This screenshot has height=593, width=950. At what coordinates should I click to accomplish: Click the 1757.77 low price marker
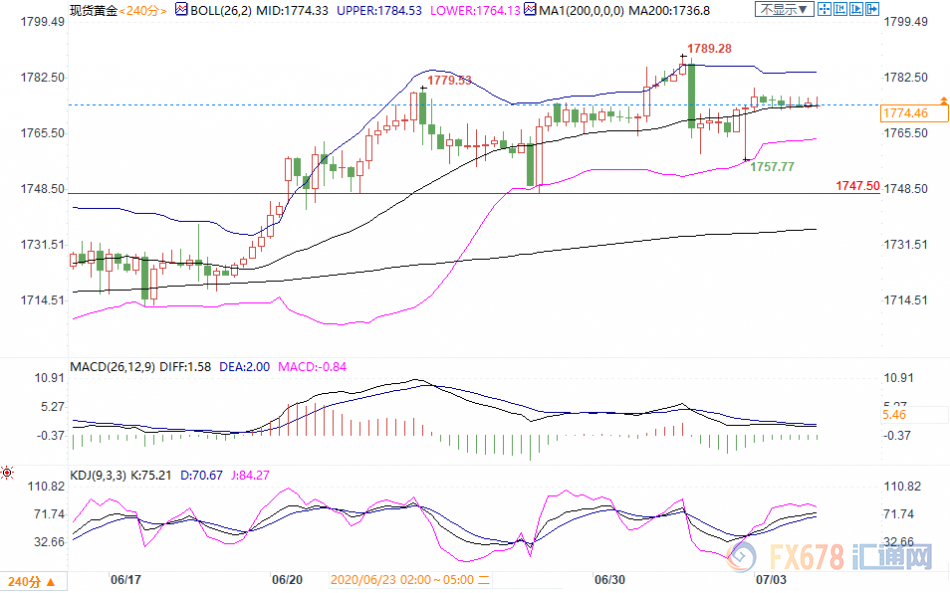tap(772, 167)
